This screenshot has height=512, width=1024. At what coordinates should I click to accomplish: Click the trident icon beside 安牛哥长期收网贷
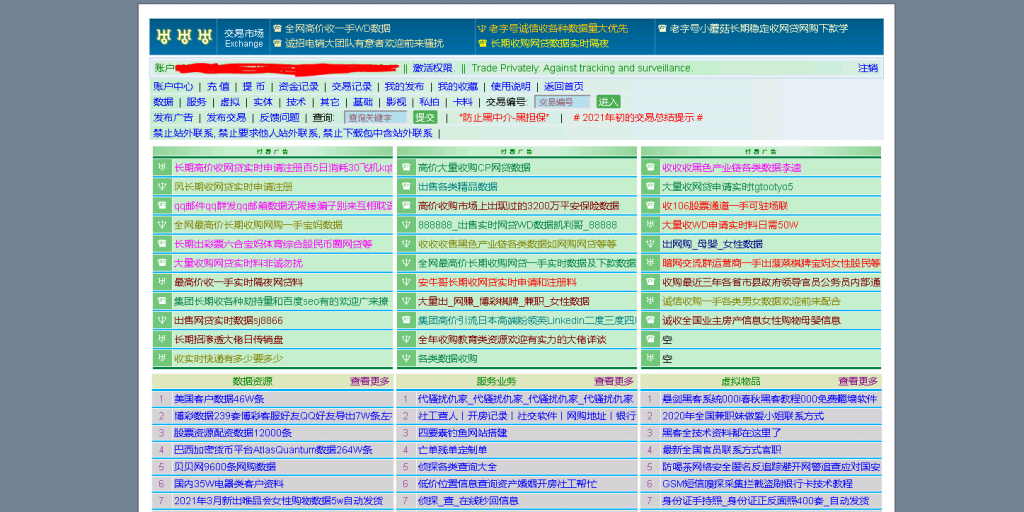point(406,282)
